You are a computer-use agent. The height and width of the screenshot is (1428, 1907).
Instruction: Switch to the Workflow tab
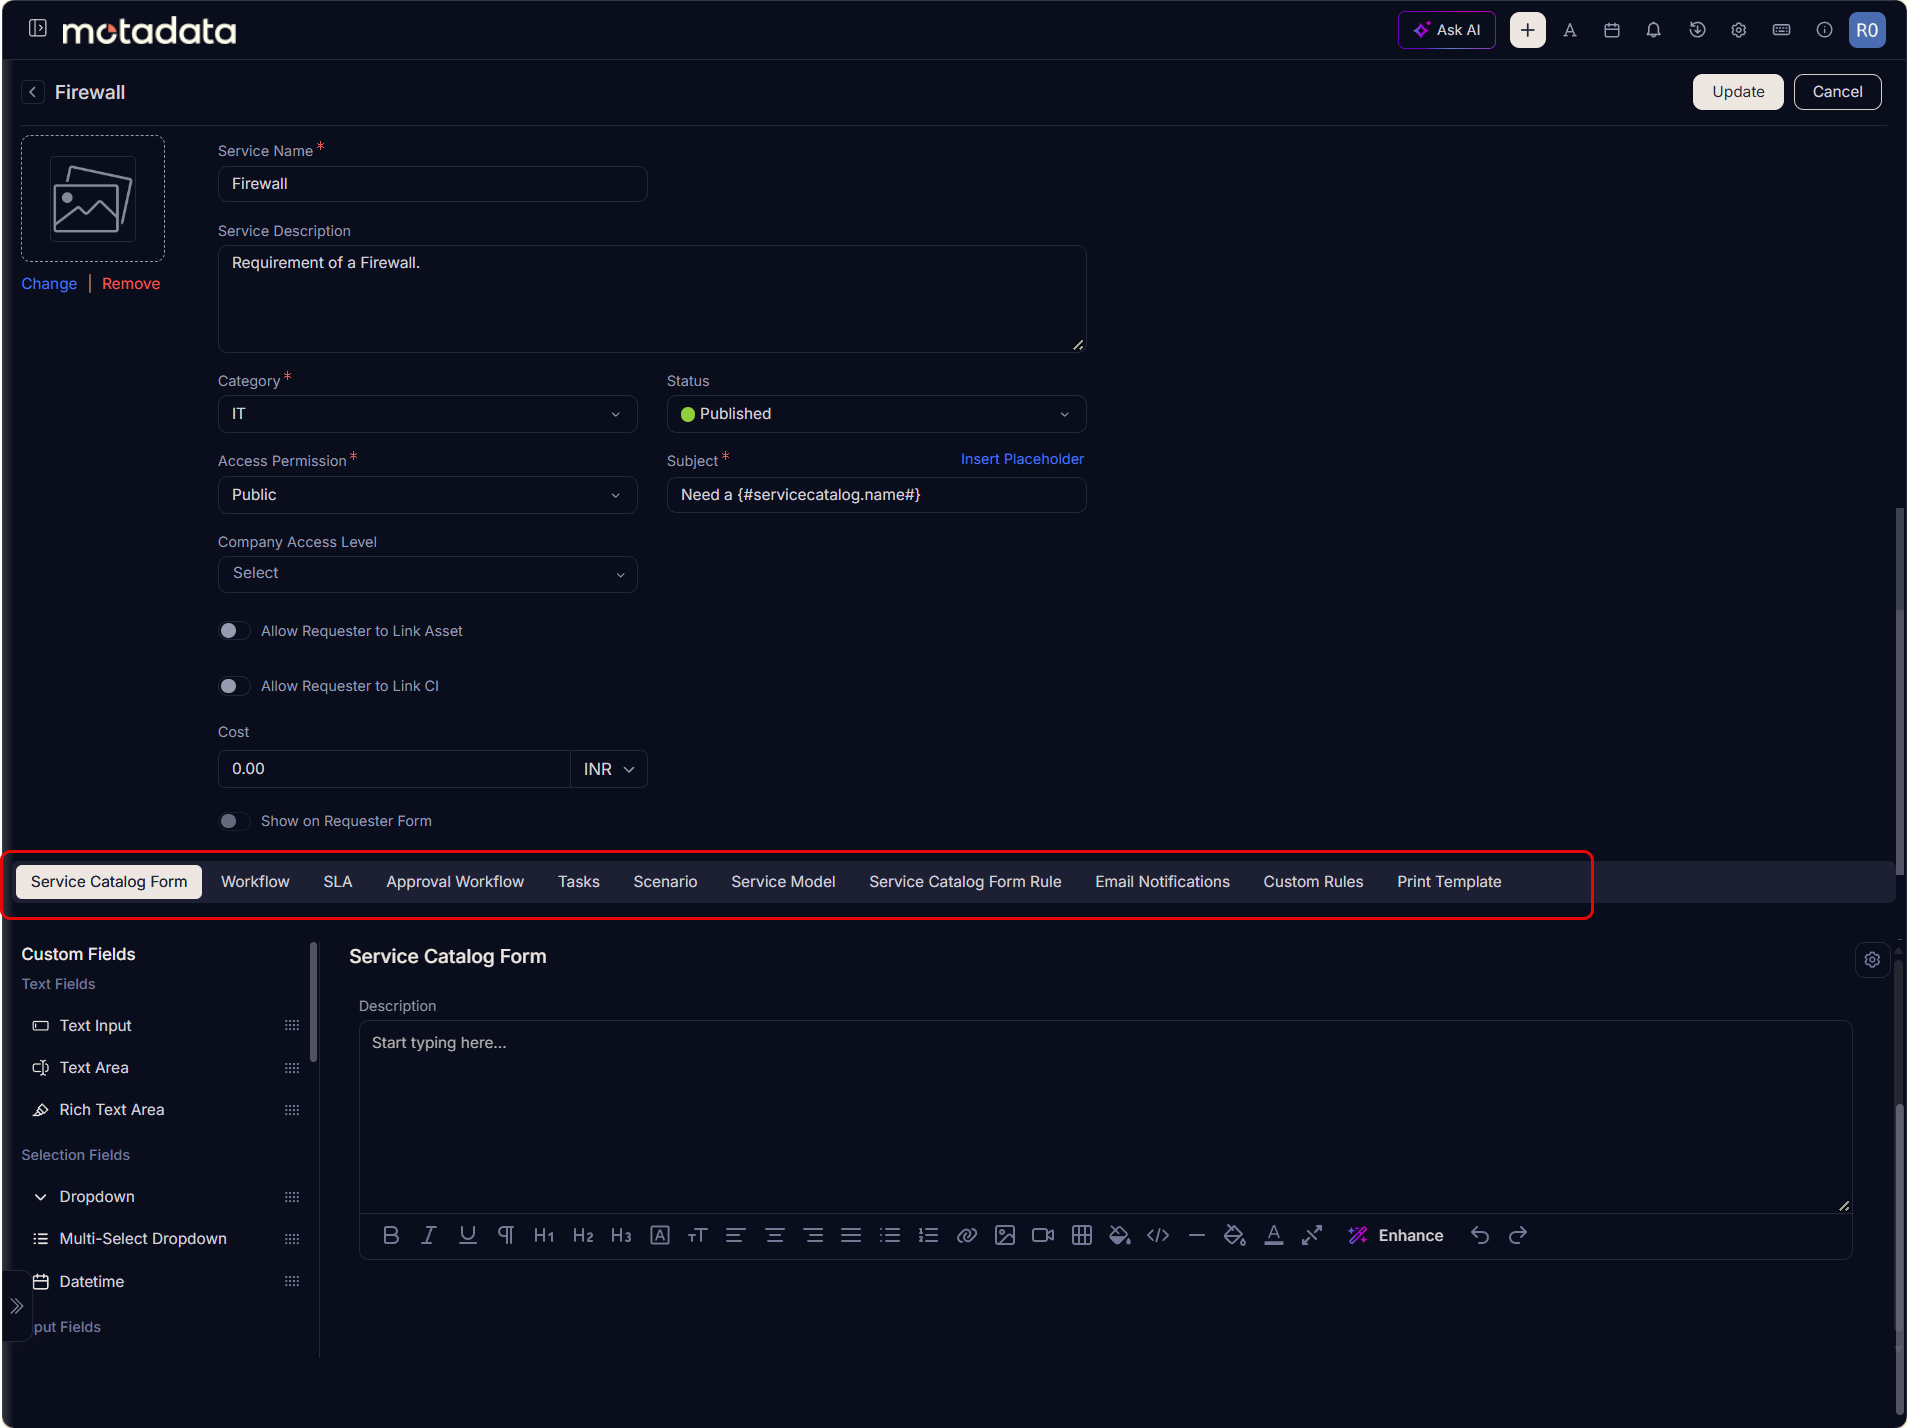click(255, 882)
